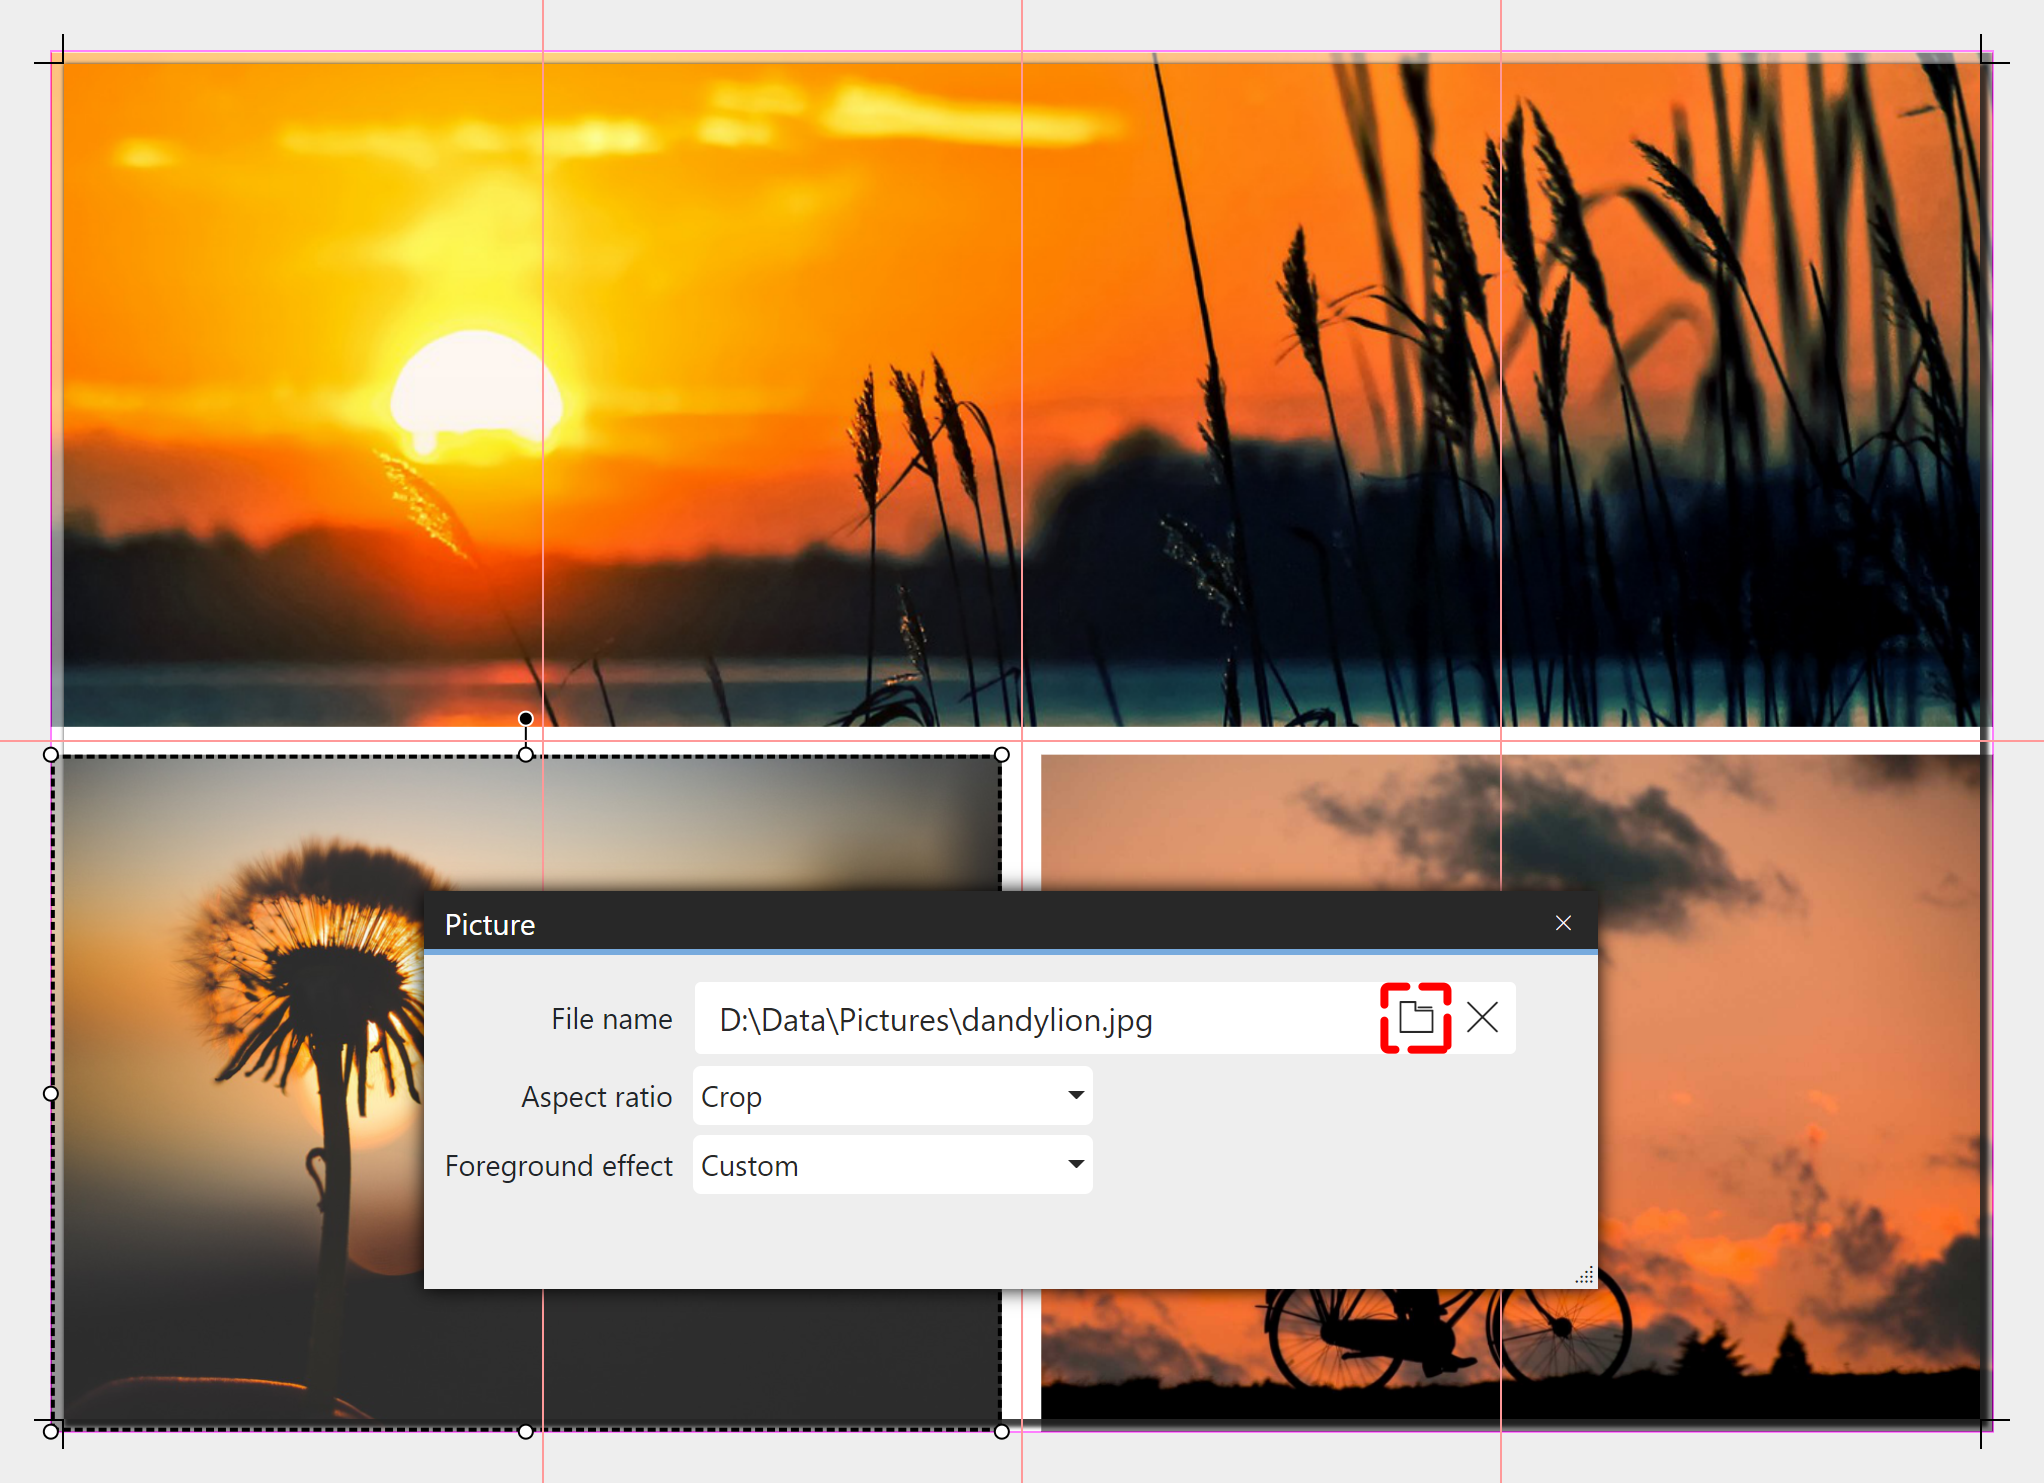2044x1483 pixels.
Task: Click the Picture dialog's resize grip corner
Action: [1585, 1276]
